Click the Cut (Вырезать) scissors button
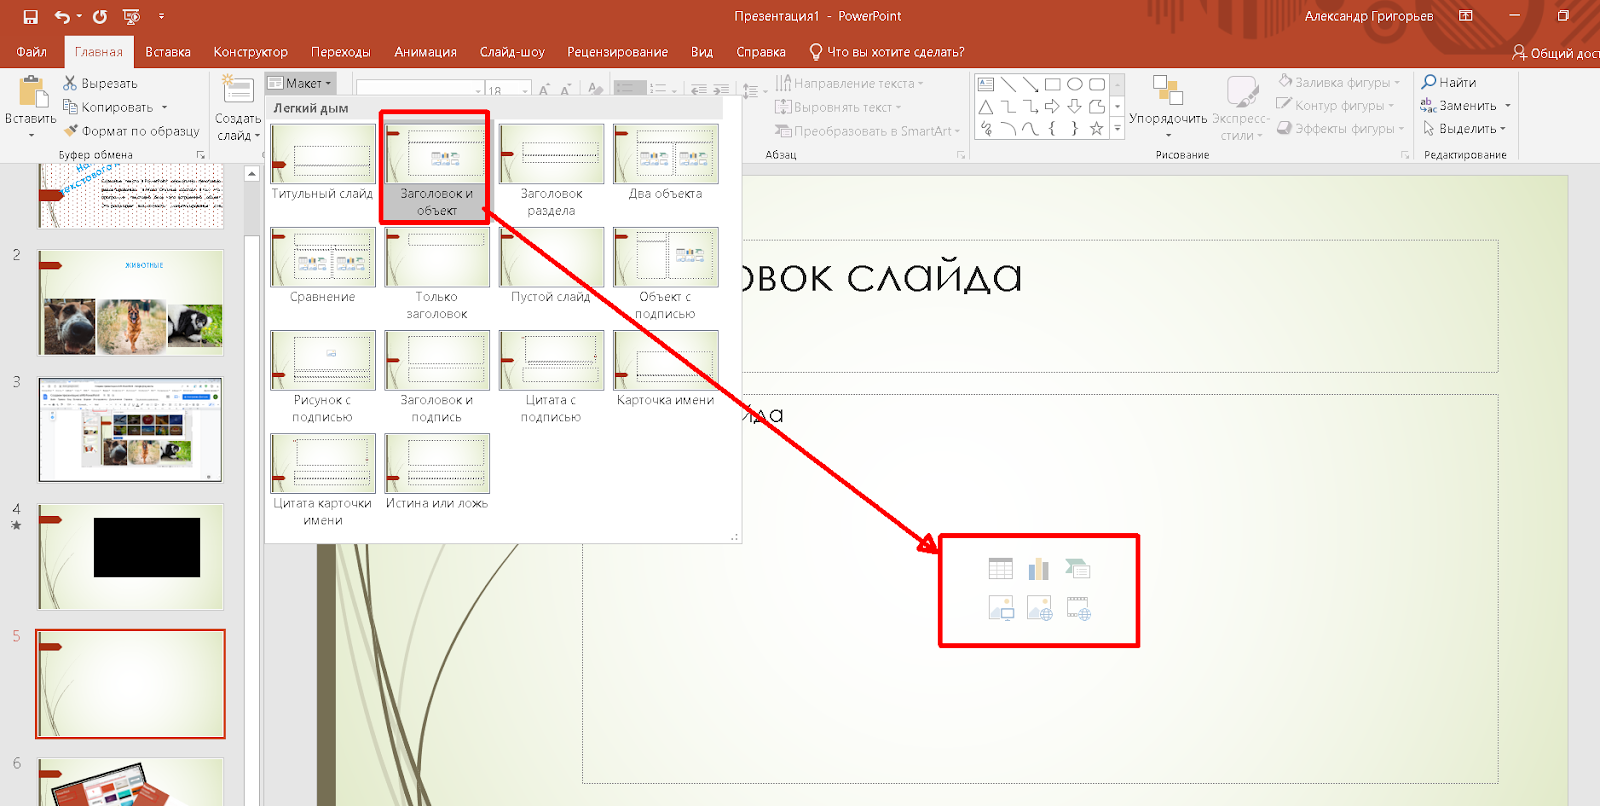The height and width of the screenshot is (806, 1600). click(x=100, y=83)
